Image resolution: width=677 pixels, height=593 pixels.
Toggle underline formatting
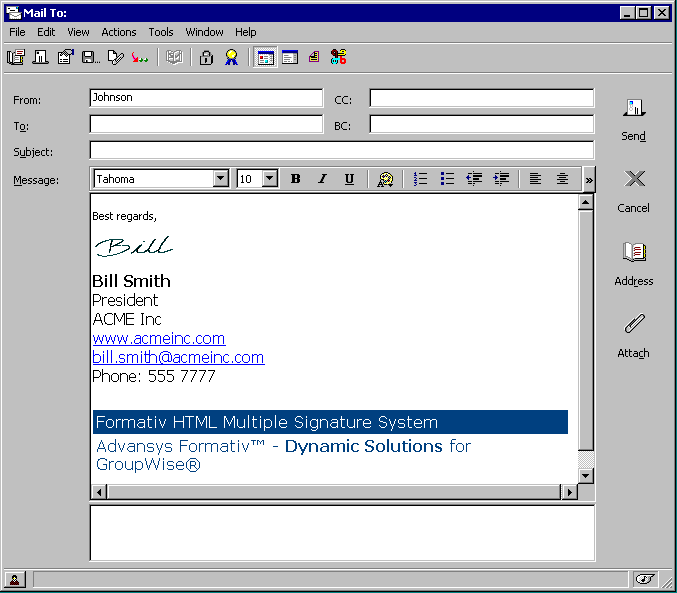click(x=349, y=179)
